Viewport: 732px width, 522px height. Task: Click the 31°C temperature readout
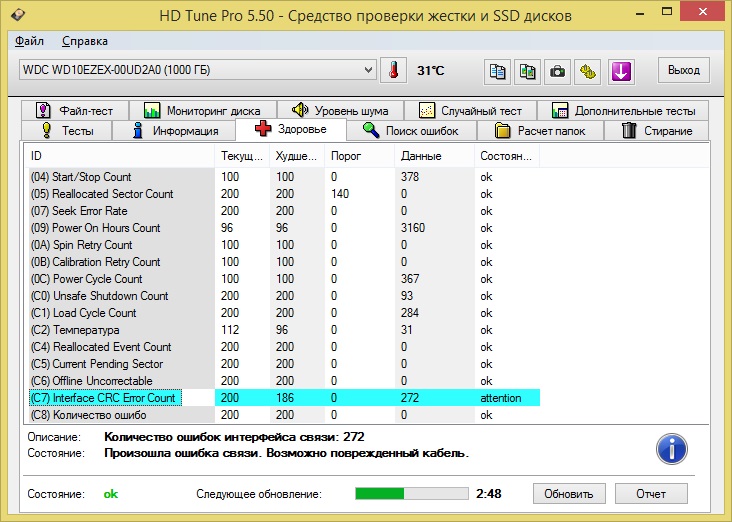pos(430,71)
